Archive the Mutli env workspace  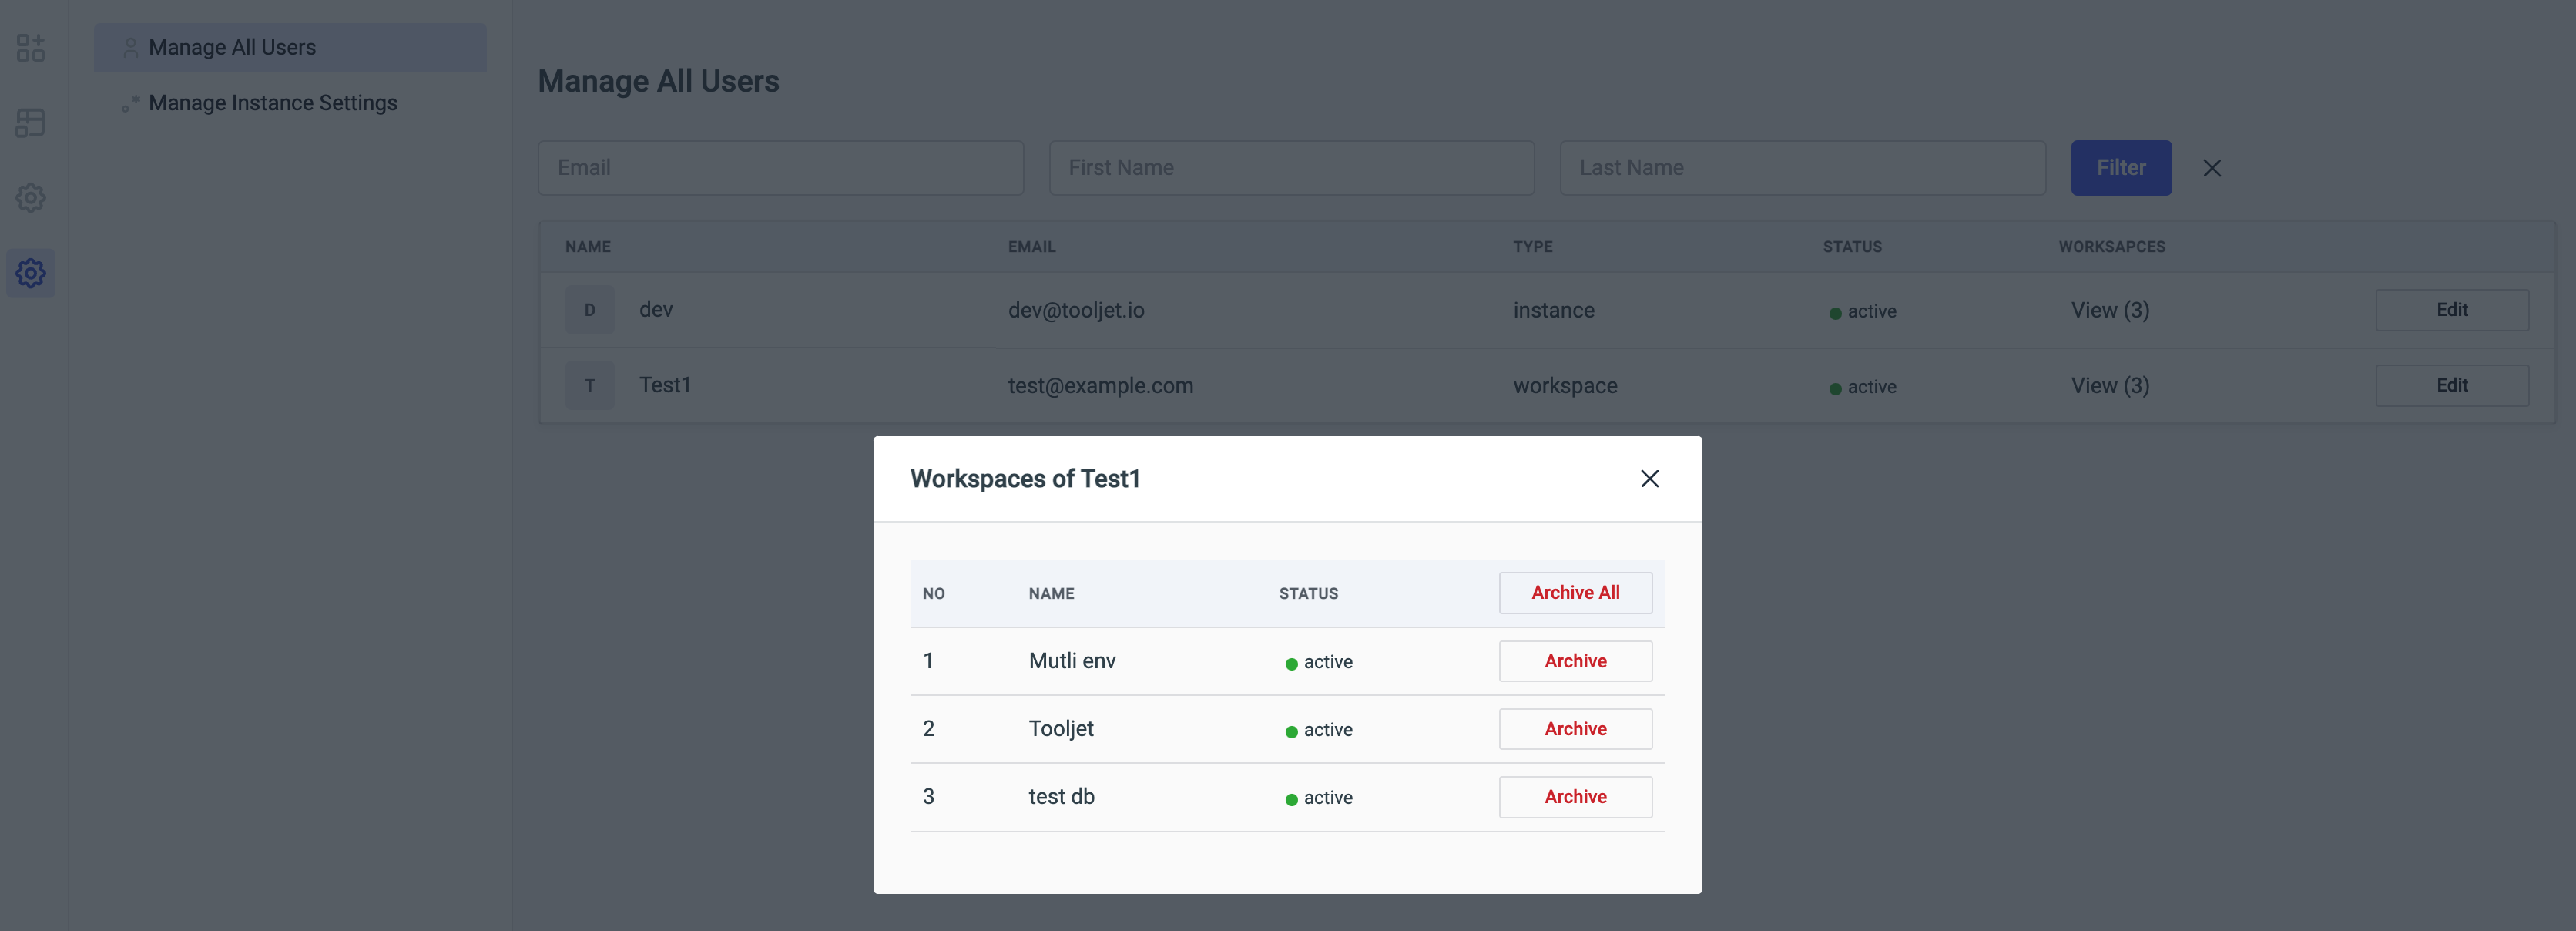coord(1574,661)
